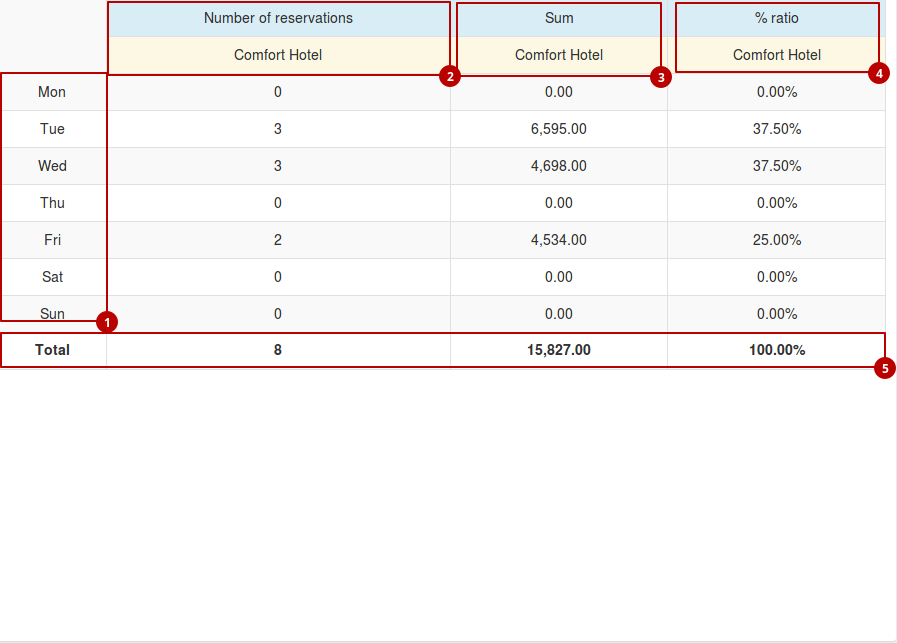Screen dimensions: 897x643
Task: Click the 6,595.00 sum for Tuesday
Action: click(559, 129)
